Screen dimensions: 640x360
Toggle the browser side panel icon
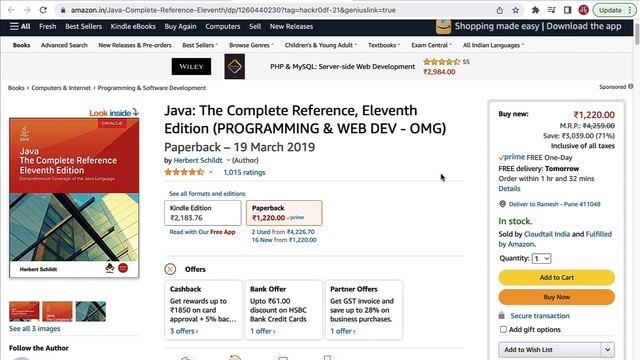(x=567, y=10)
